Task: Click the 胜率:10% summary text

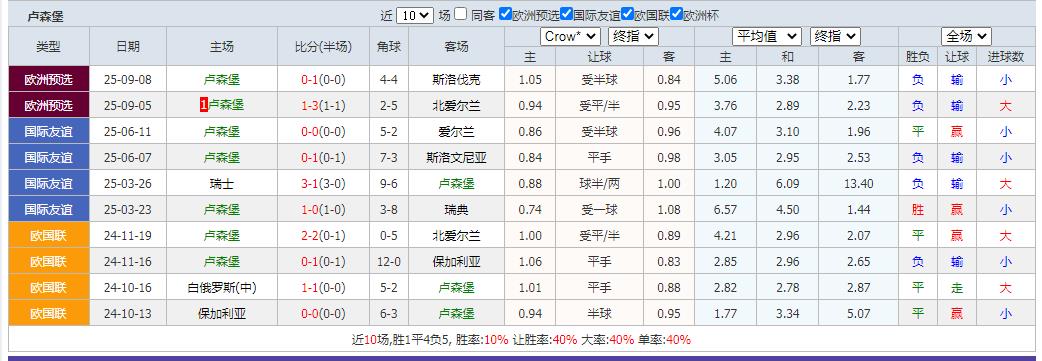Action: tap(480, 340)
